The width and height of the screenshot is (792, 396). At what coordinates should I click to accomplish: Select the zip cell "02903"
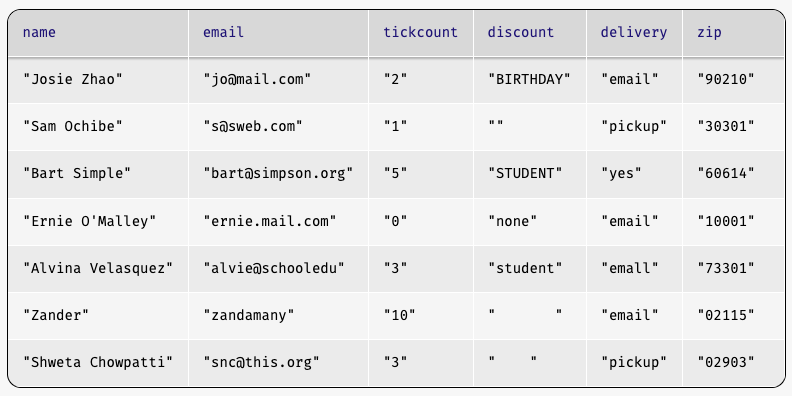tap(733, 363)
